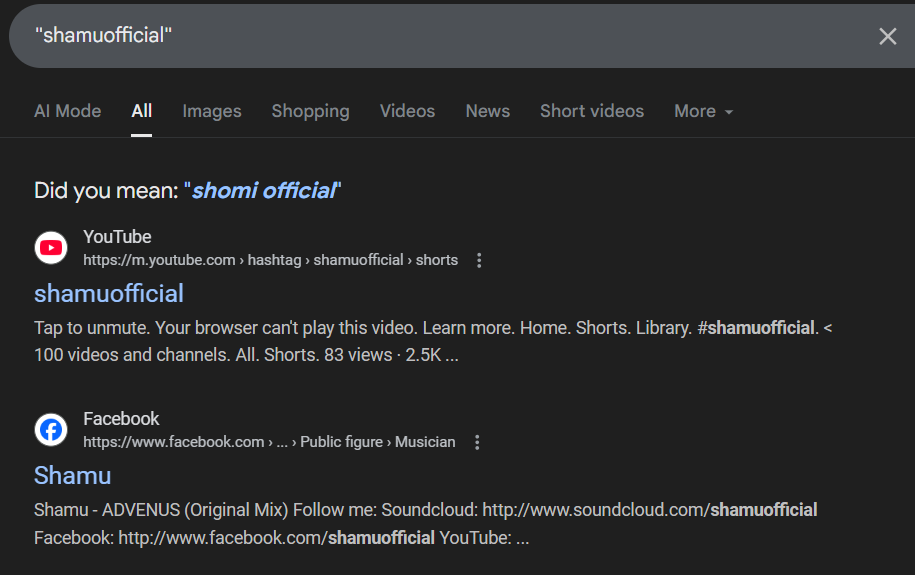Open the three-dot menu for the Facebook result
Image resolution: width=915 pixels, height=575 pixels.
pyautogui.click(x=477, y=442)
